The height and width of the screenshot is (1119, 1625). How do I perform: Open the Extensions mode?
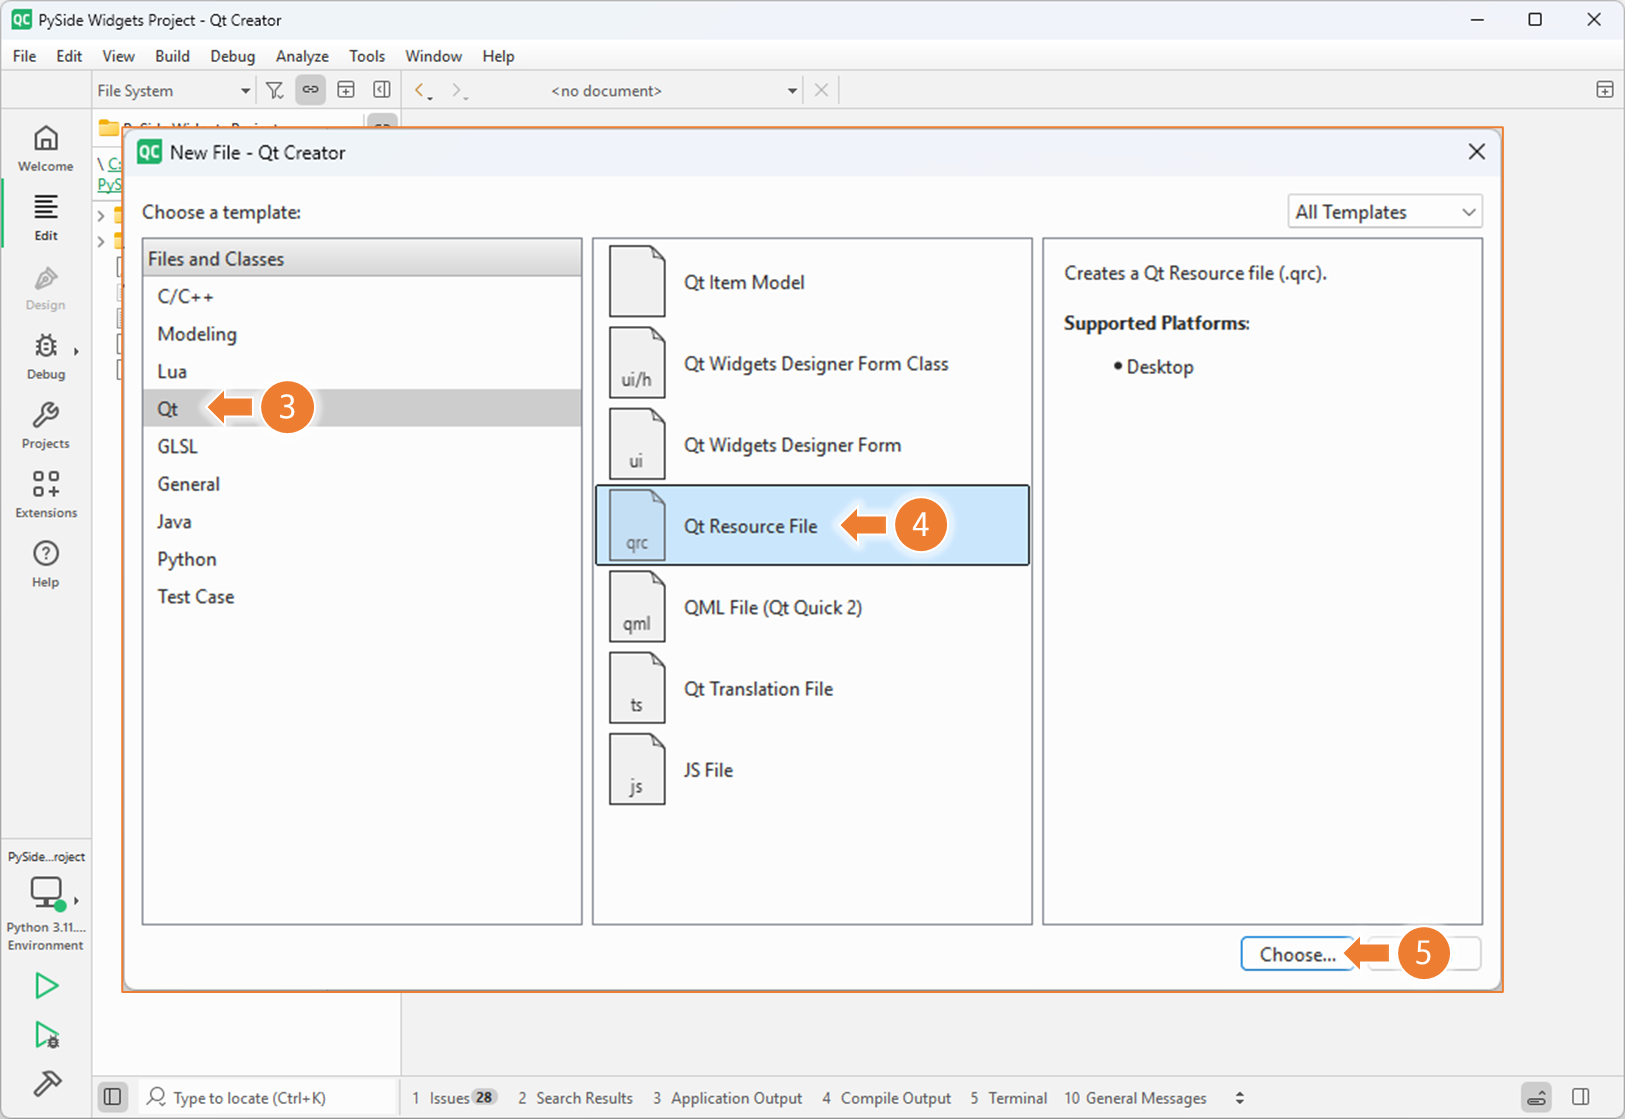click(x=46, y=494)
